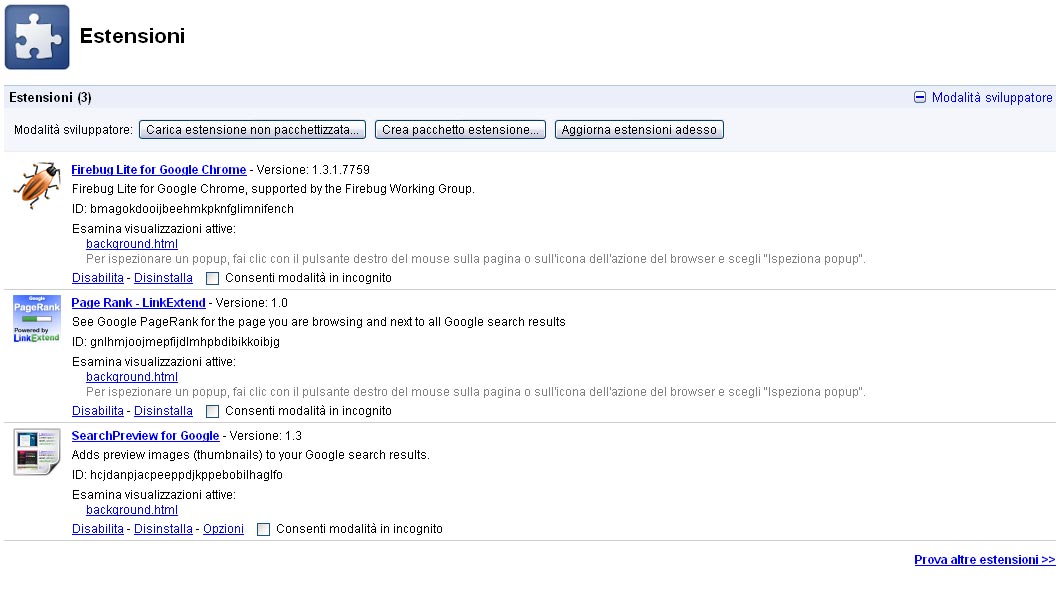The image size is (1064, 589).
Task: Open the Firebug Lite for Google Chrome link
Action: point(159,170)
